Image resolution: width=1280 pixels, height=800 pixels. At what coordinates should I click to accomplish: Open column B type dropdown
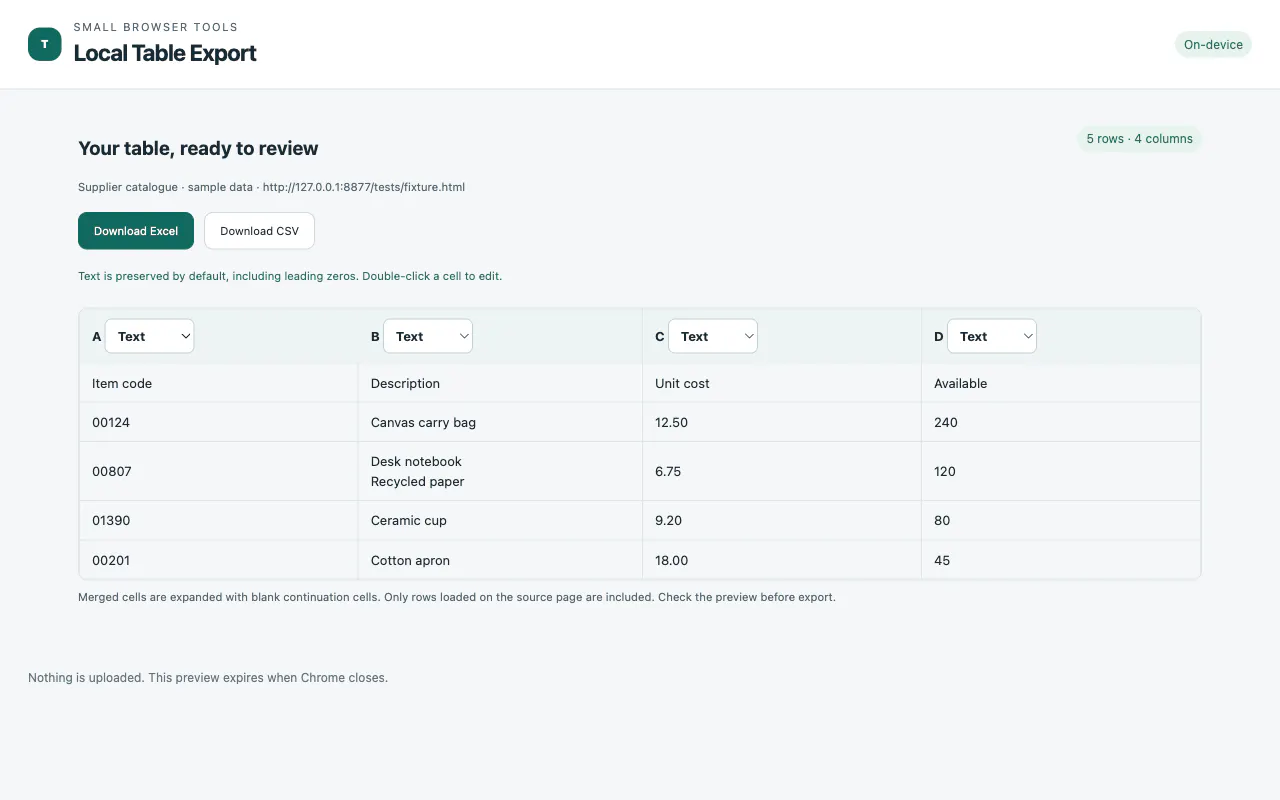click(x=428, y=336)
